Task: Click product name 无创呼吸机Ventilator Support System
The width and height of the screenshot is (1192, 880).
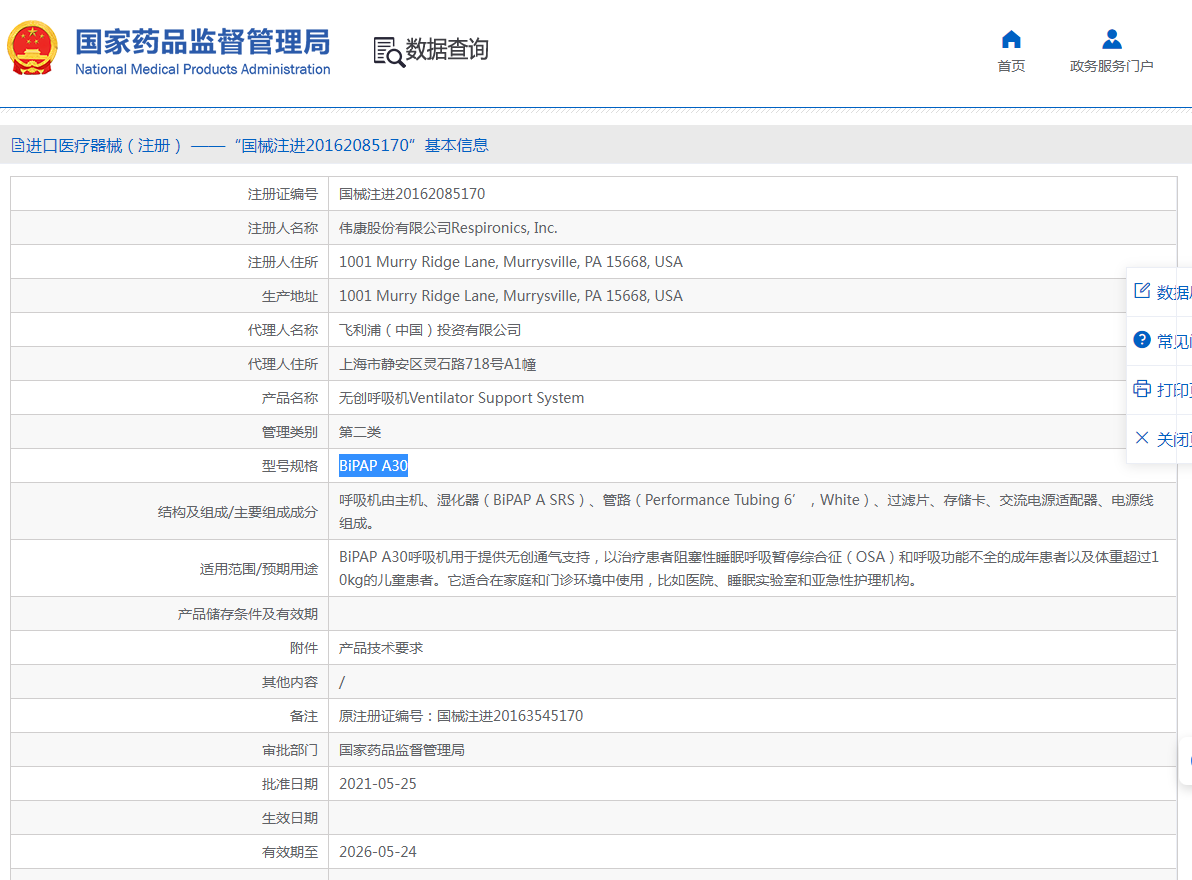Action: coord(461,398)
